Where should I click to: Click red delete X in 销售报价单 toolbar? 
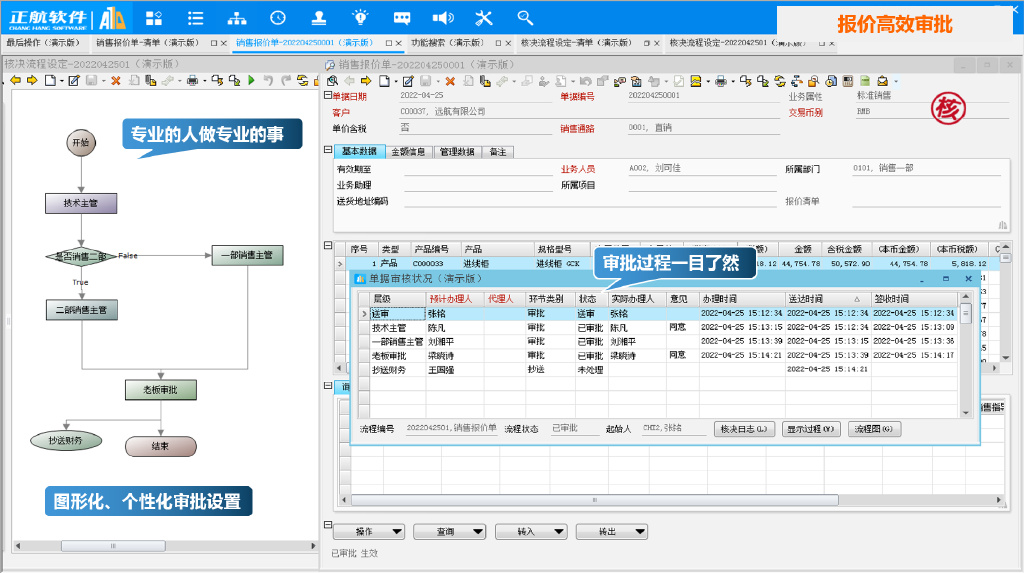450,81
